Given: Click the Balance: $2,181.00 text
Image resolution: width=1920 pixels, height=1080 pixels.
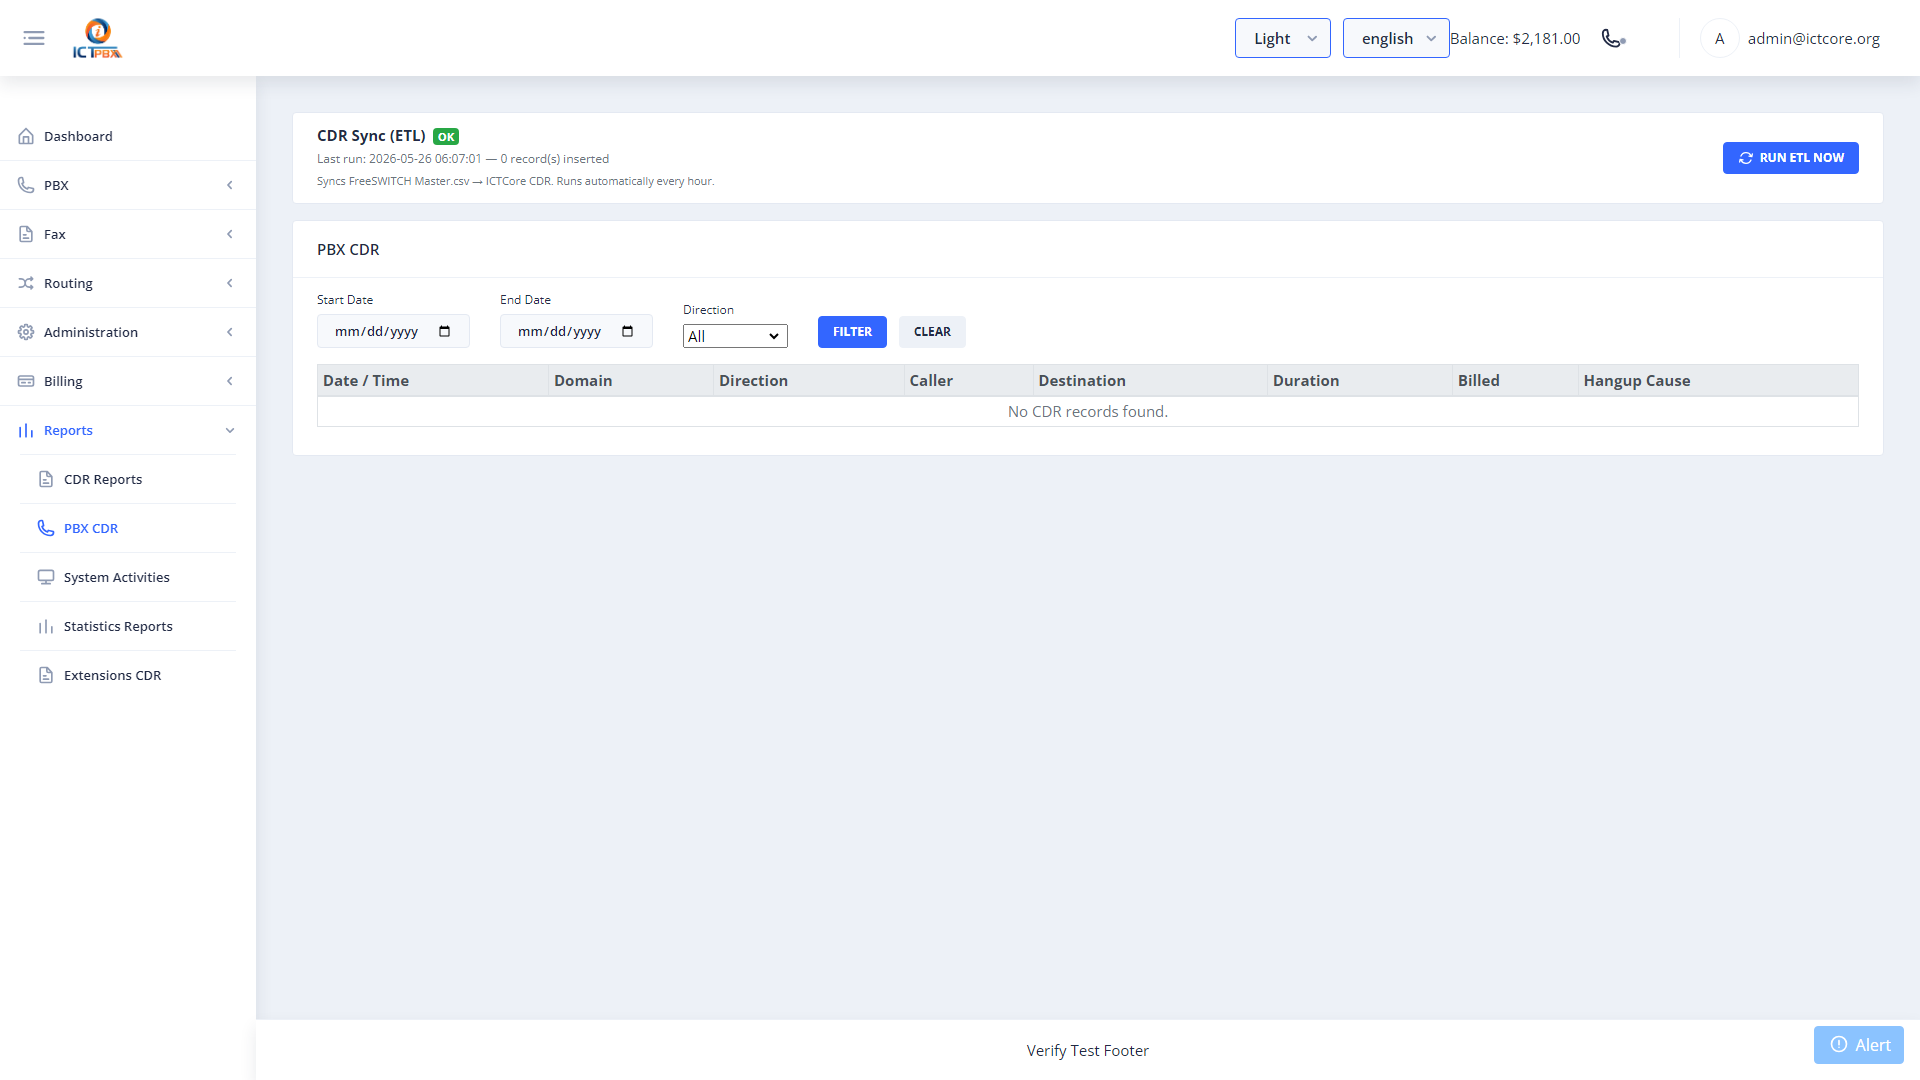Looking at the screenshot, I should (1515, 38).
